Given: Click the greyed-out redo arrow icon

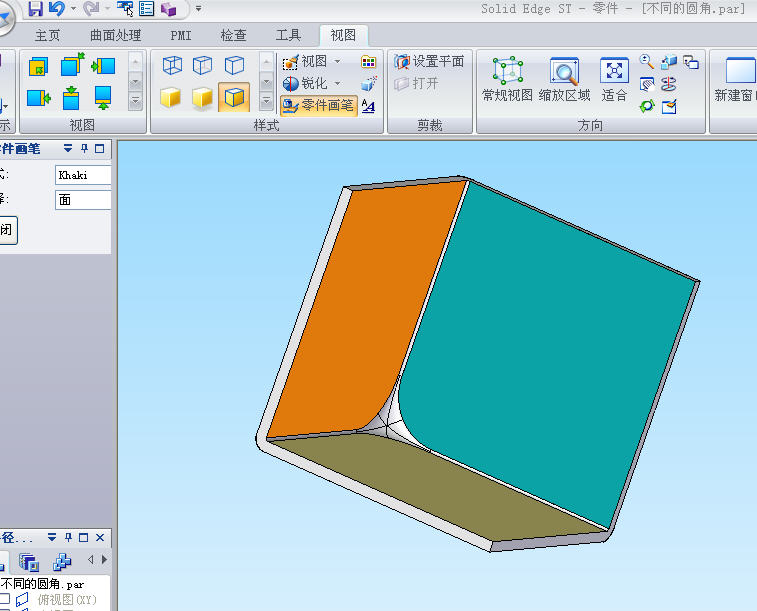Looking at the screenshot, I should pos(91,8).
